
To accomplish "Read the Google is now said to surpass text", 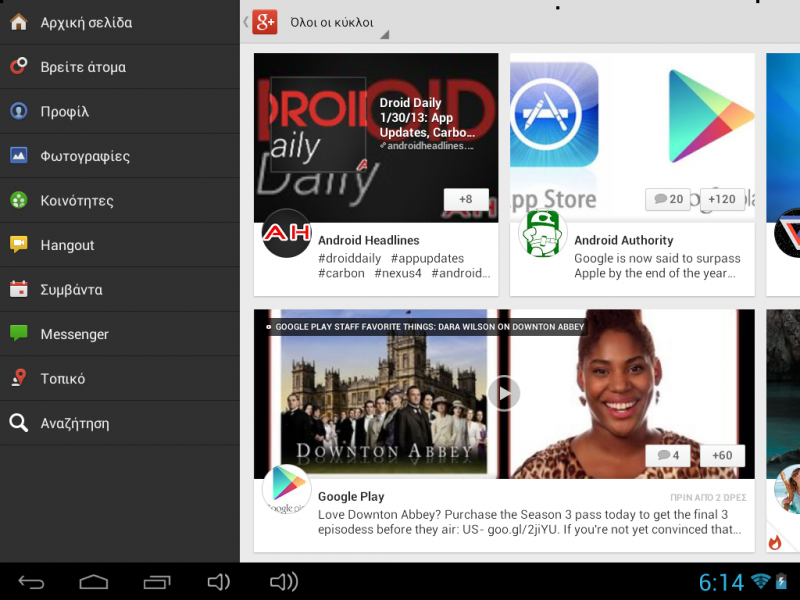I will 657,266.
